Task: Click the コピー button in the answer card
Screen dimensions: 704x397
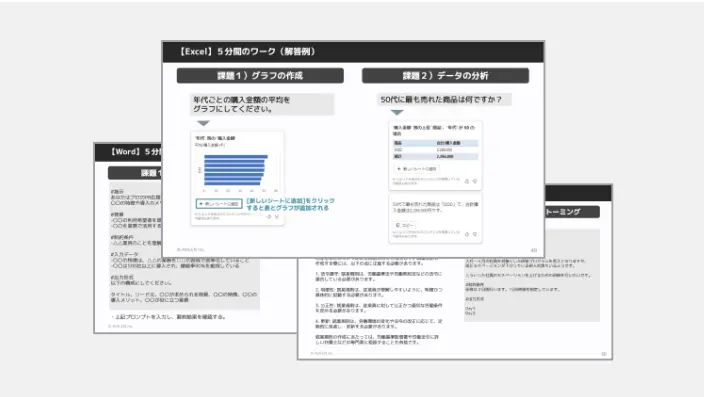Action: point(405,225)
